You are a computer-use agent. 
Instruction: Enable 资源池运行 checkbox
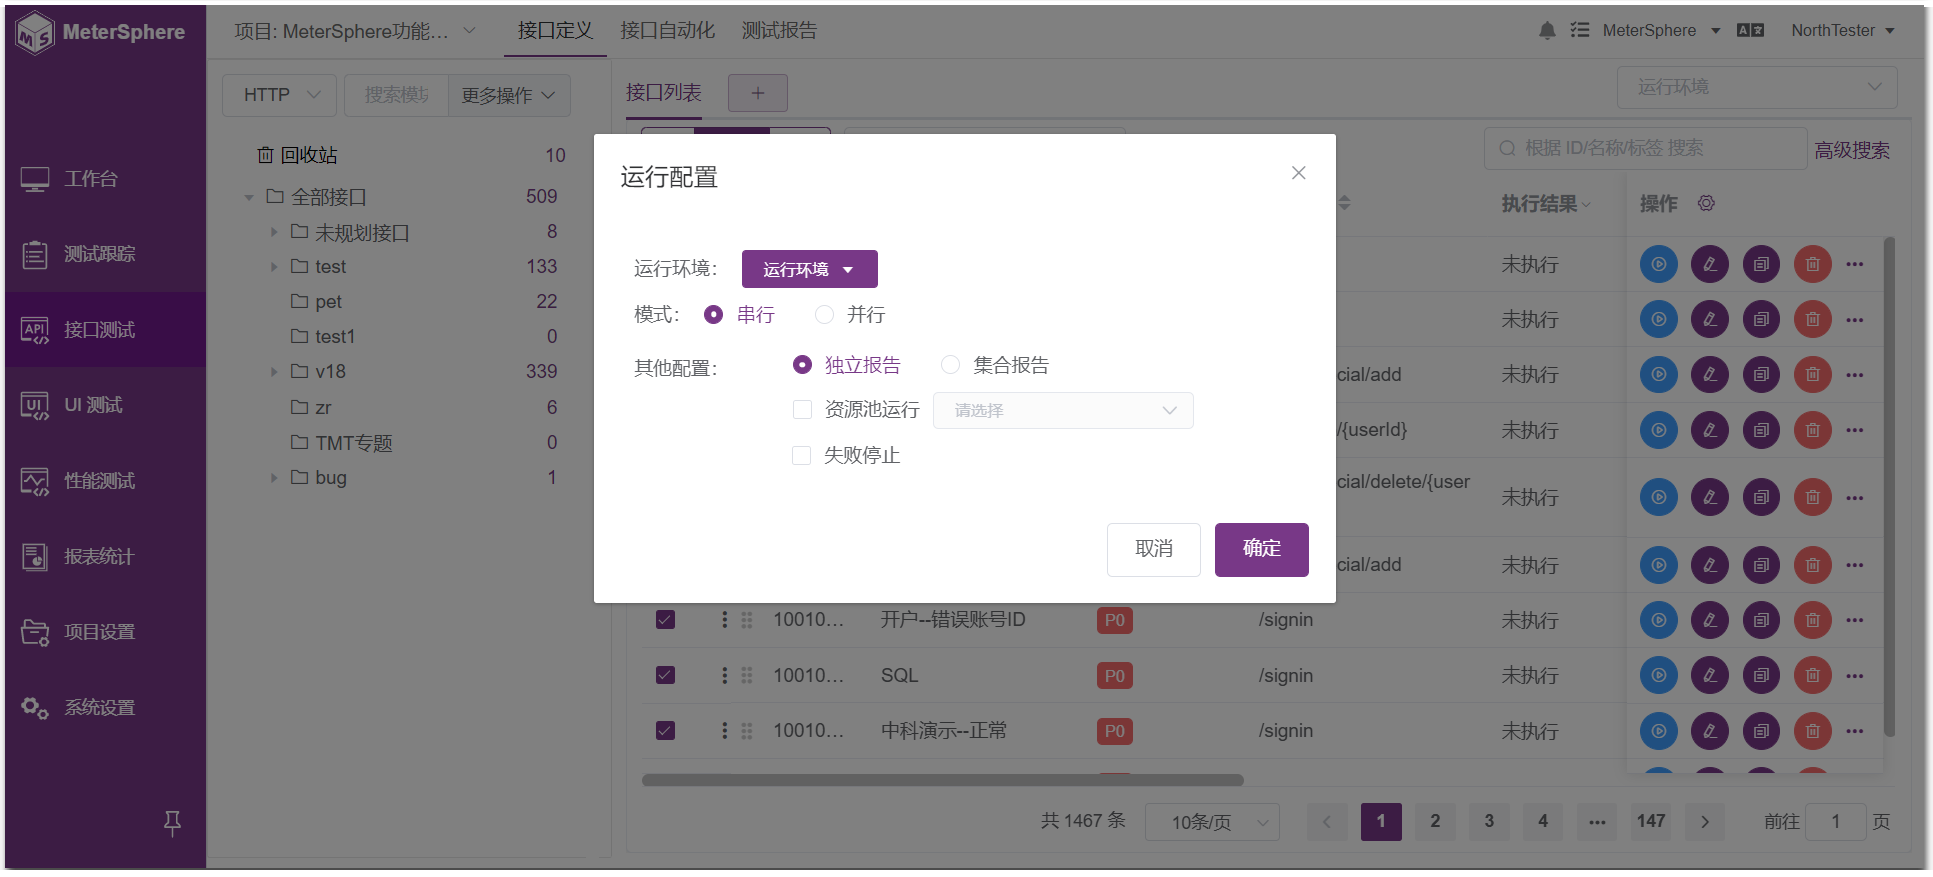802,410
